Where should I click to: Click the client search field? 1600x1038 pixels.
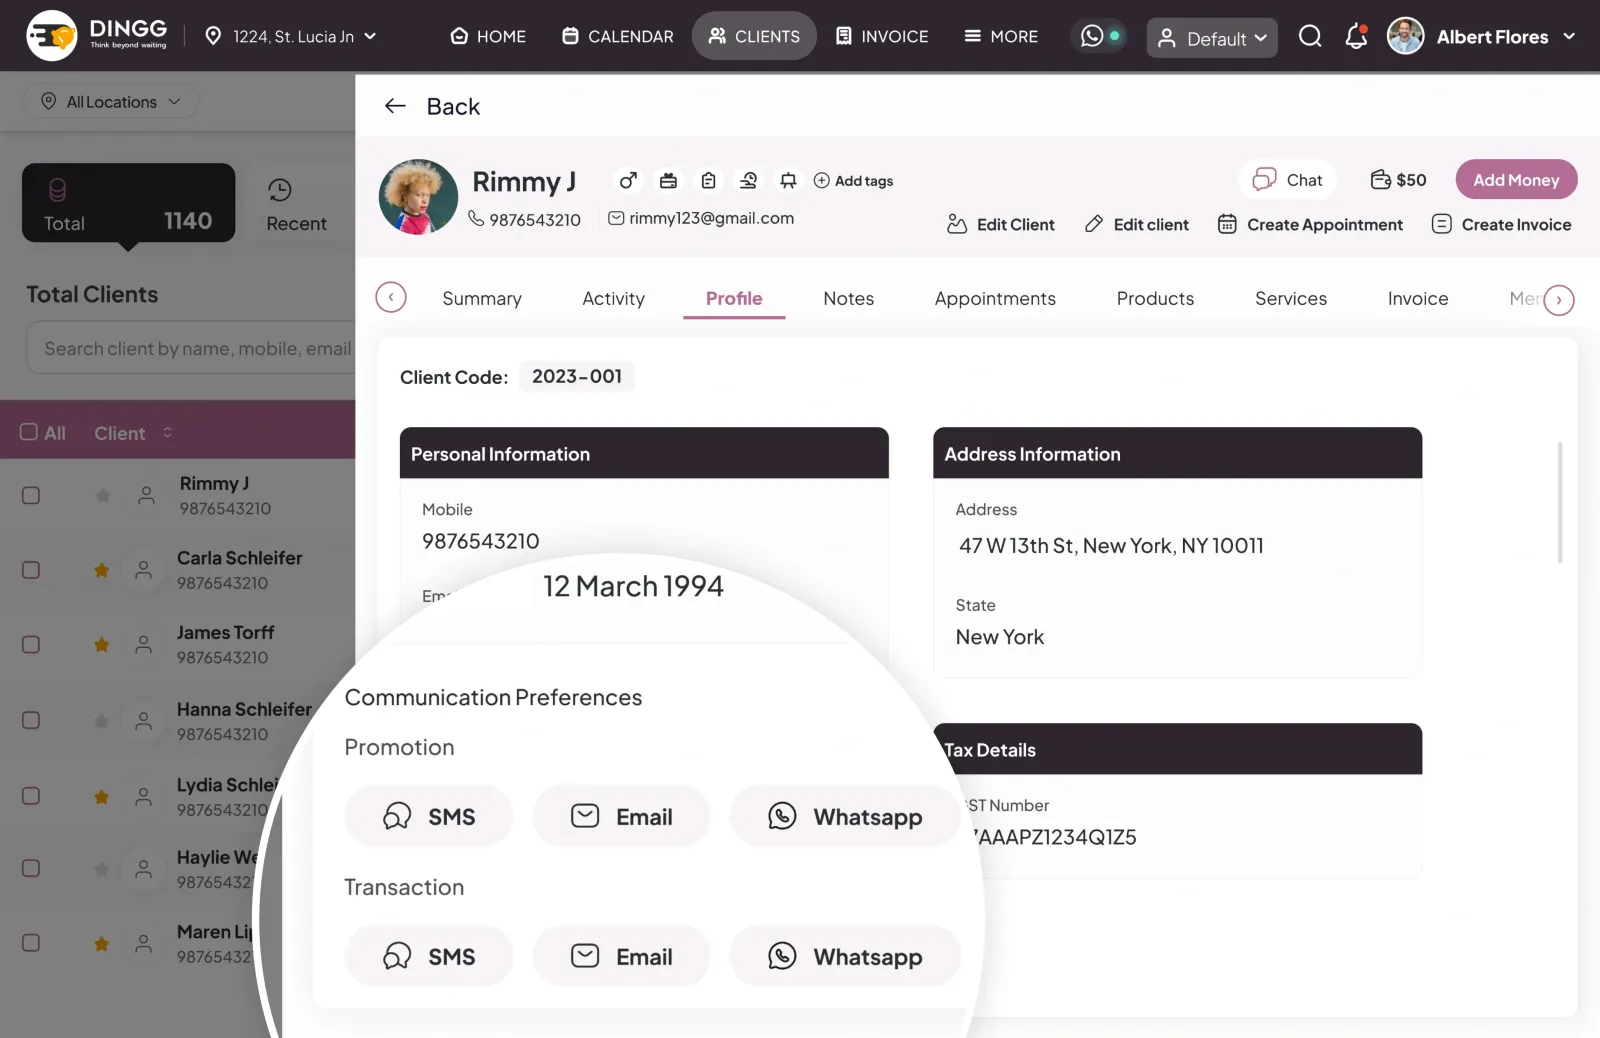[191, 348]
